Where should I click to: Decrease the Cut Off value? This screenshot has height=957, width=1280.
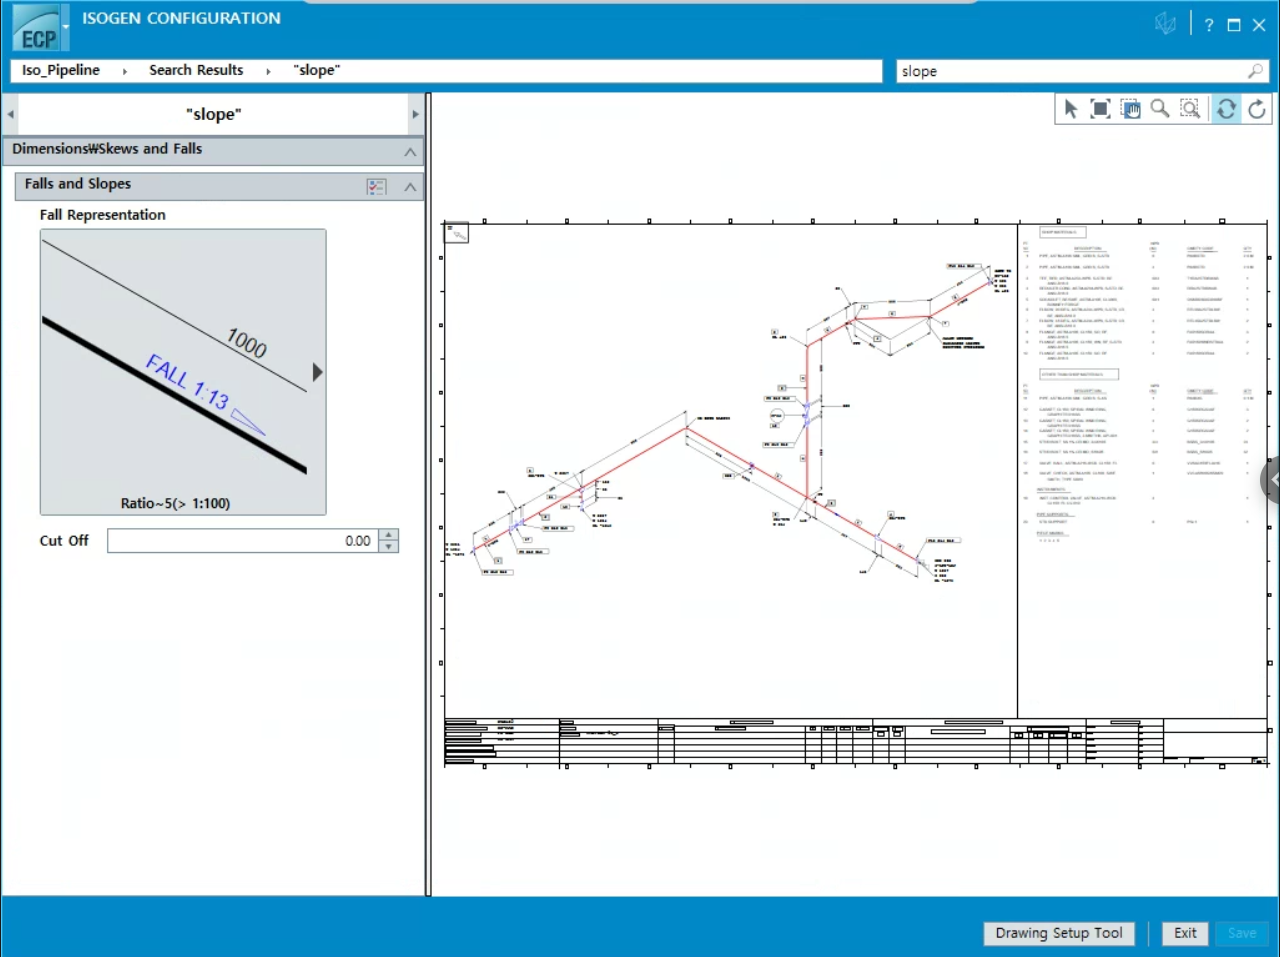[x=389, y=547]
